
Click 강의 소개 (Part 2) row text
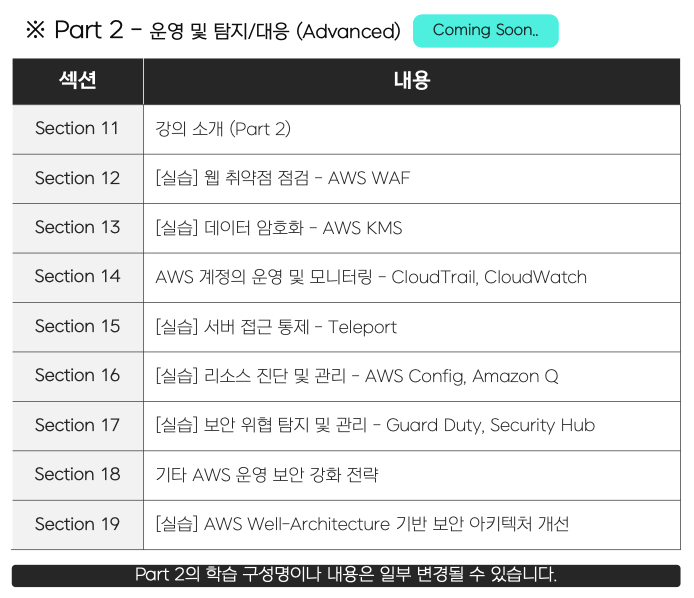(223, 129)
